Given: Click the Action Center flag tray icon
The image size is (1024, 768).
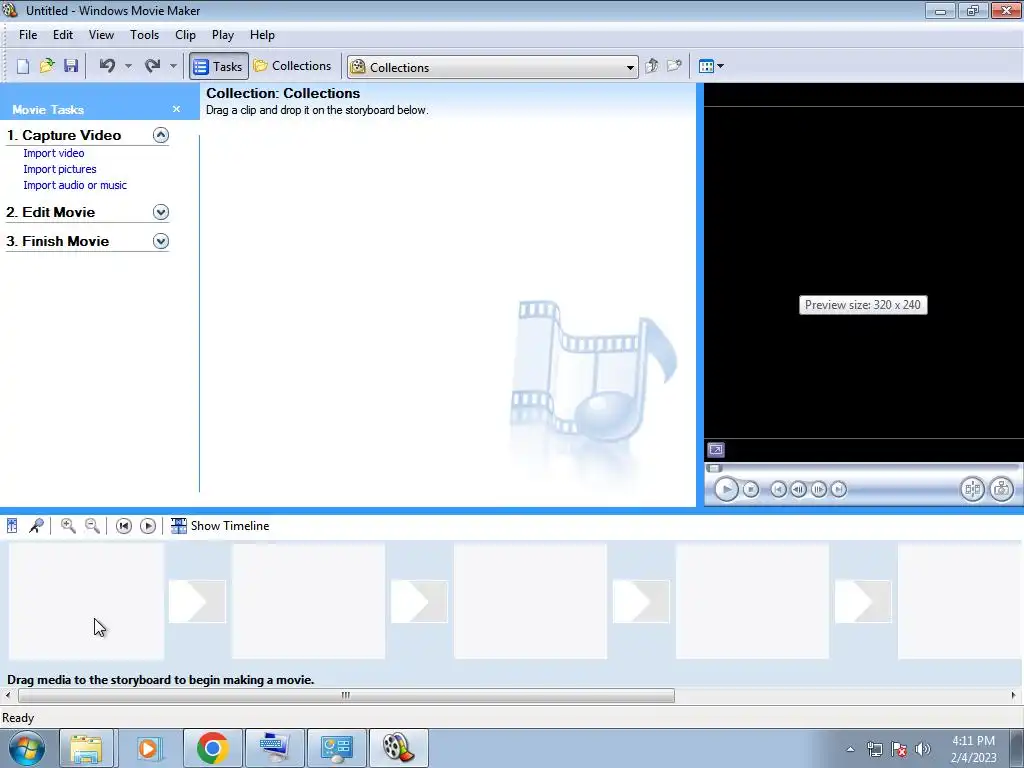Looking at the screenshot, I should (899, 749).
